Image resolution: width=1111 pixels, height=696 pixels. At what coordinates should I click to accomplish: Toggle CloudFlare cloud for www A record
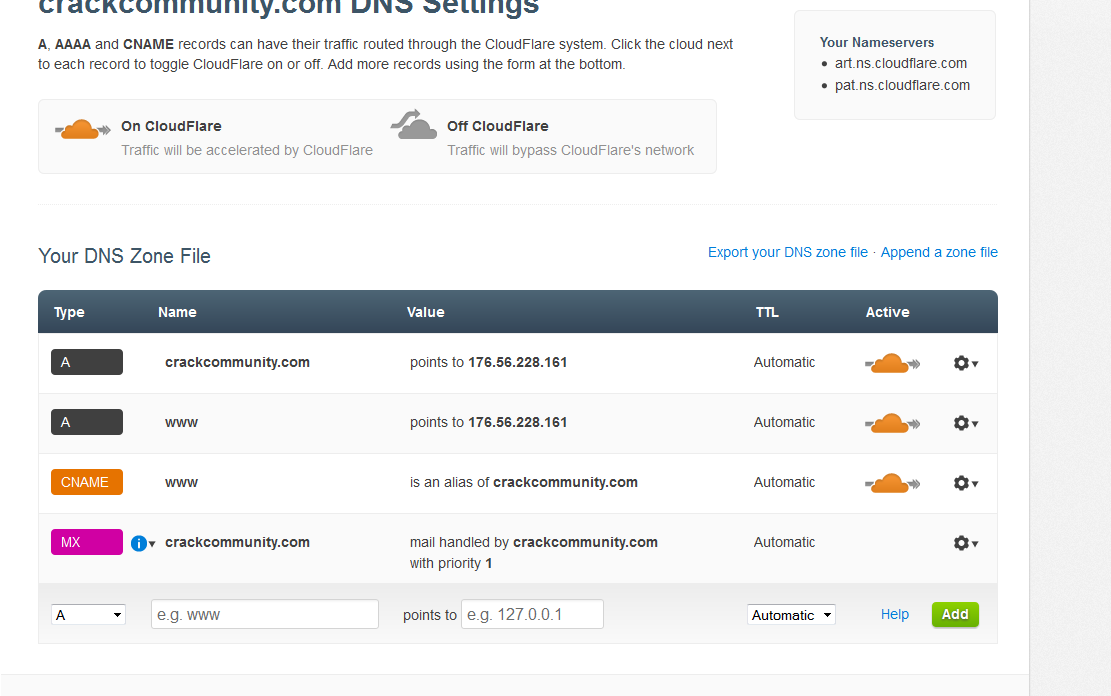pyautogui.click(x=892, y=423)
